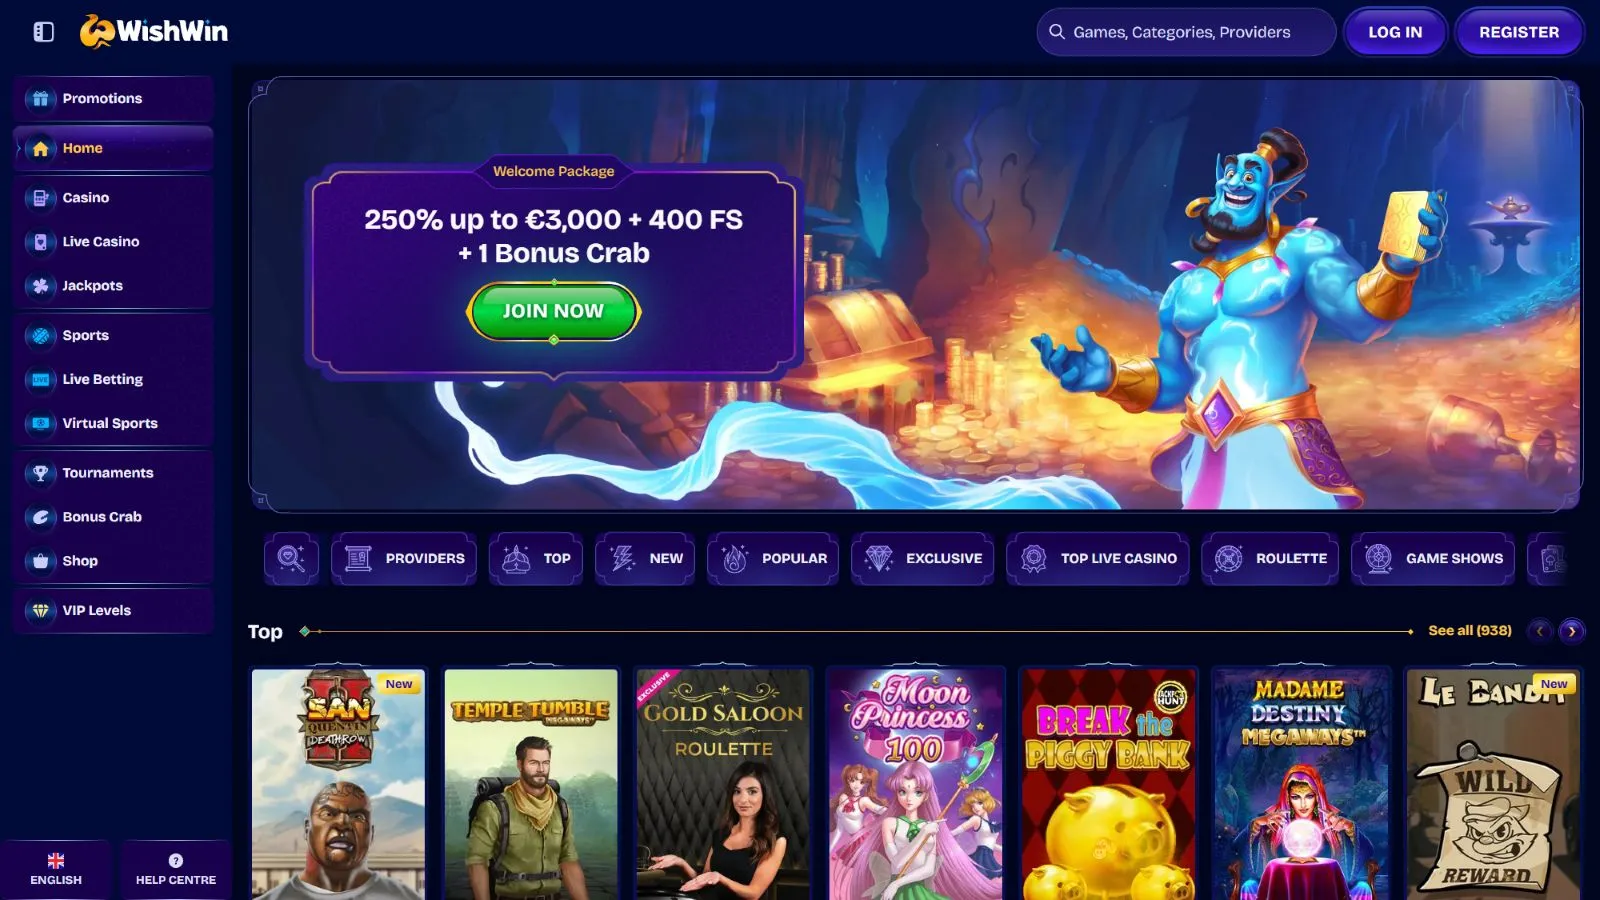Open the Help Centre question mark icon
The height and width of the screenshot is (900, 1600).
[x=176, y=861]
